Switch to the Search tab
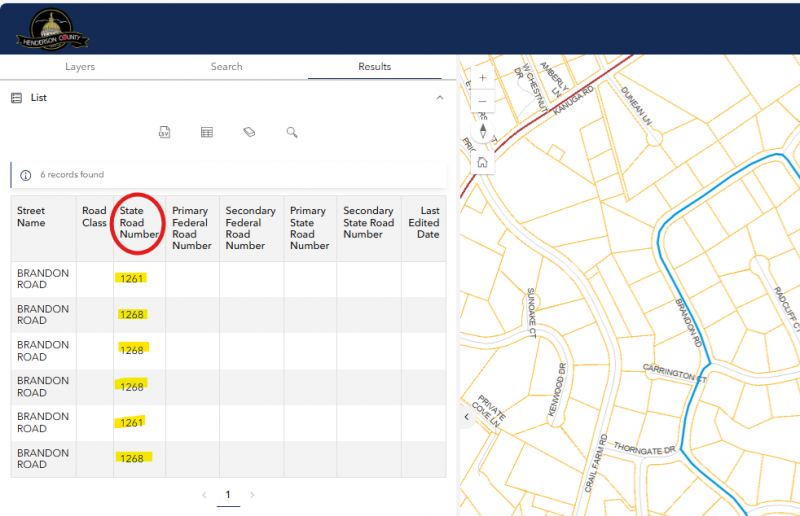This screenshot has height=516, width=800. click(227, 66)
